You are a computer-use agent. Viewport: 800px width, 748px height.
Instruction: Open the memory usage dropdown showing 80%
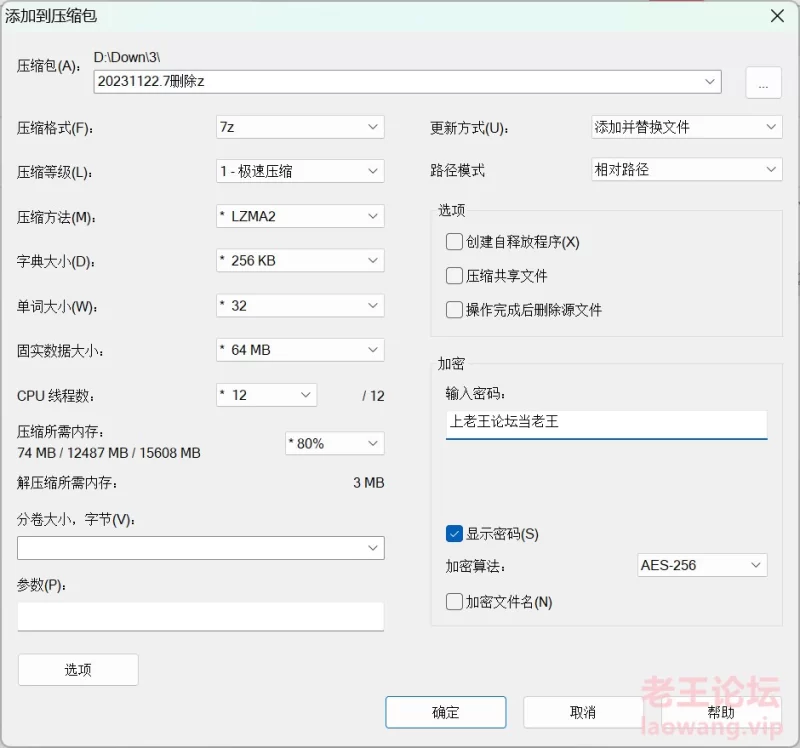335,443
